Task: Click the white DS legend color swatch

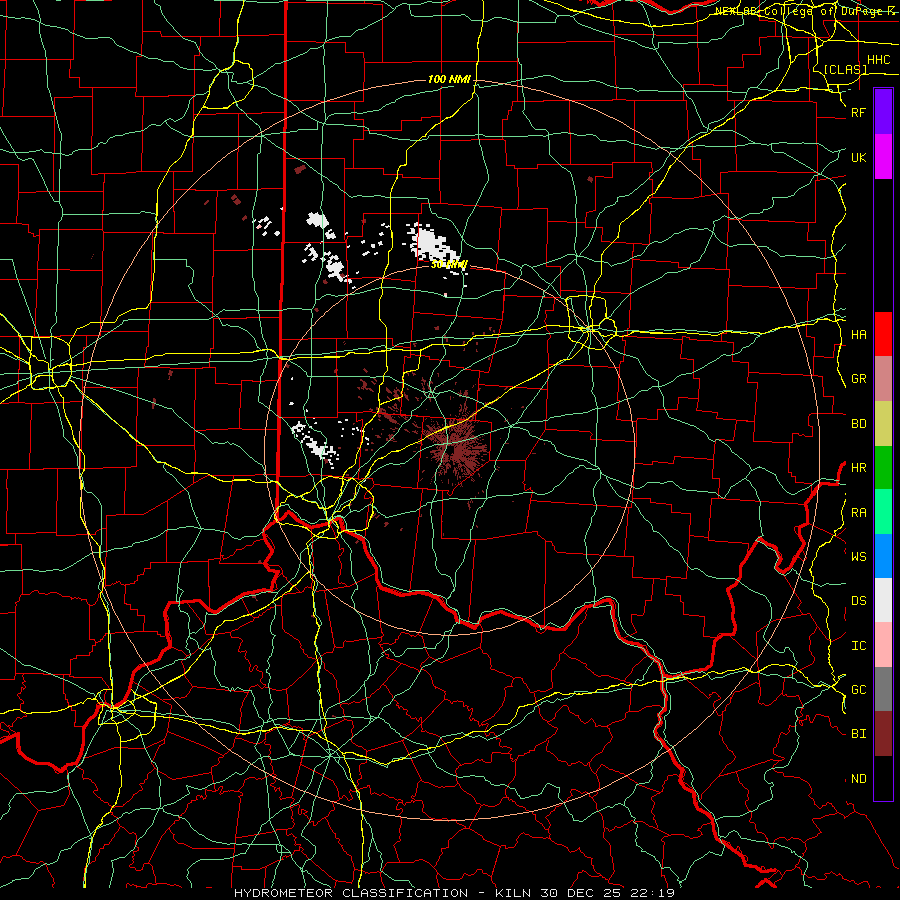Action: point(883,600)
